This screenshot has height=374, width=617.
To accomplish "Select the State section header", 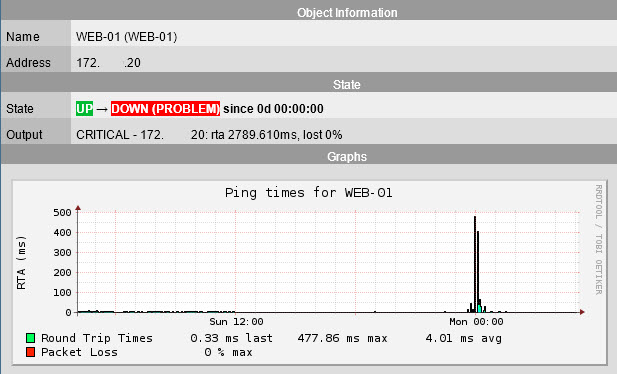I will [346, 85].
